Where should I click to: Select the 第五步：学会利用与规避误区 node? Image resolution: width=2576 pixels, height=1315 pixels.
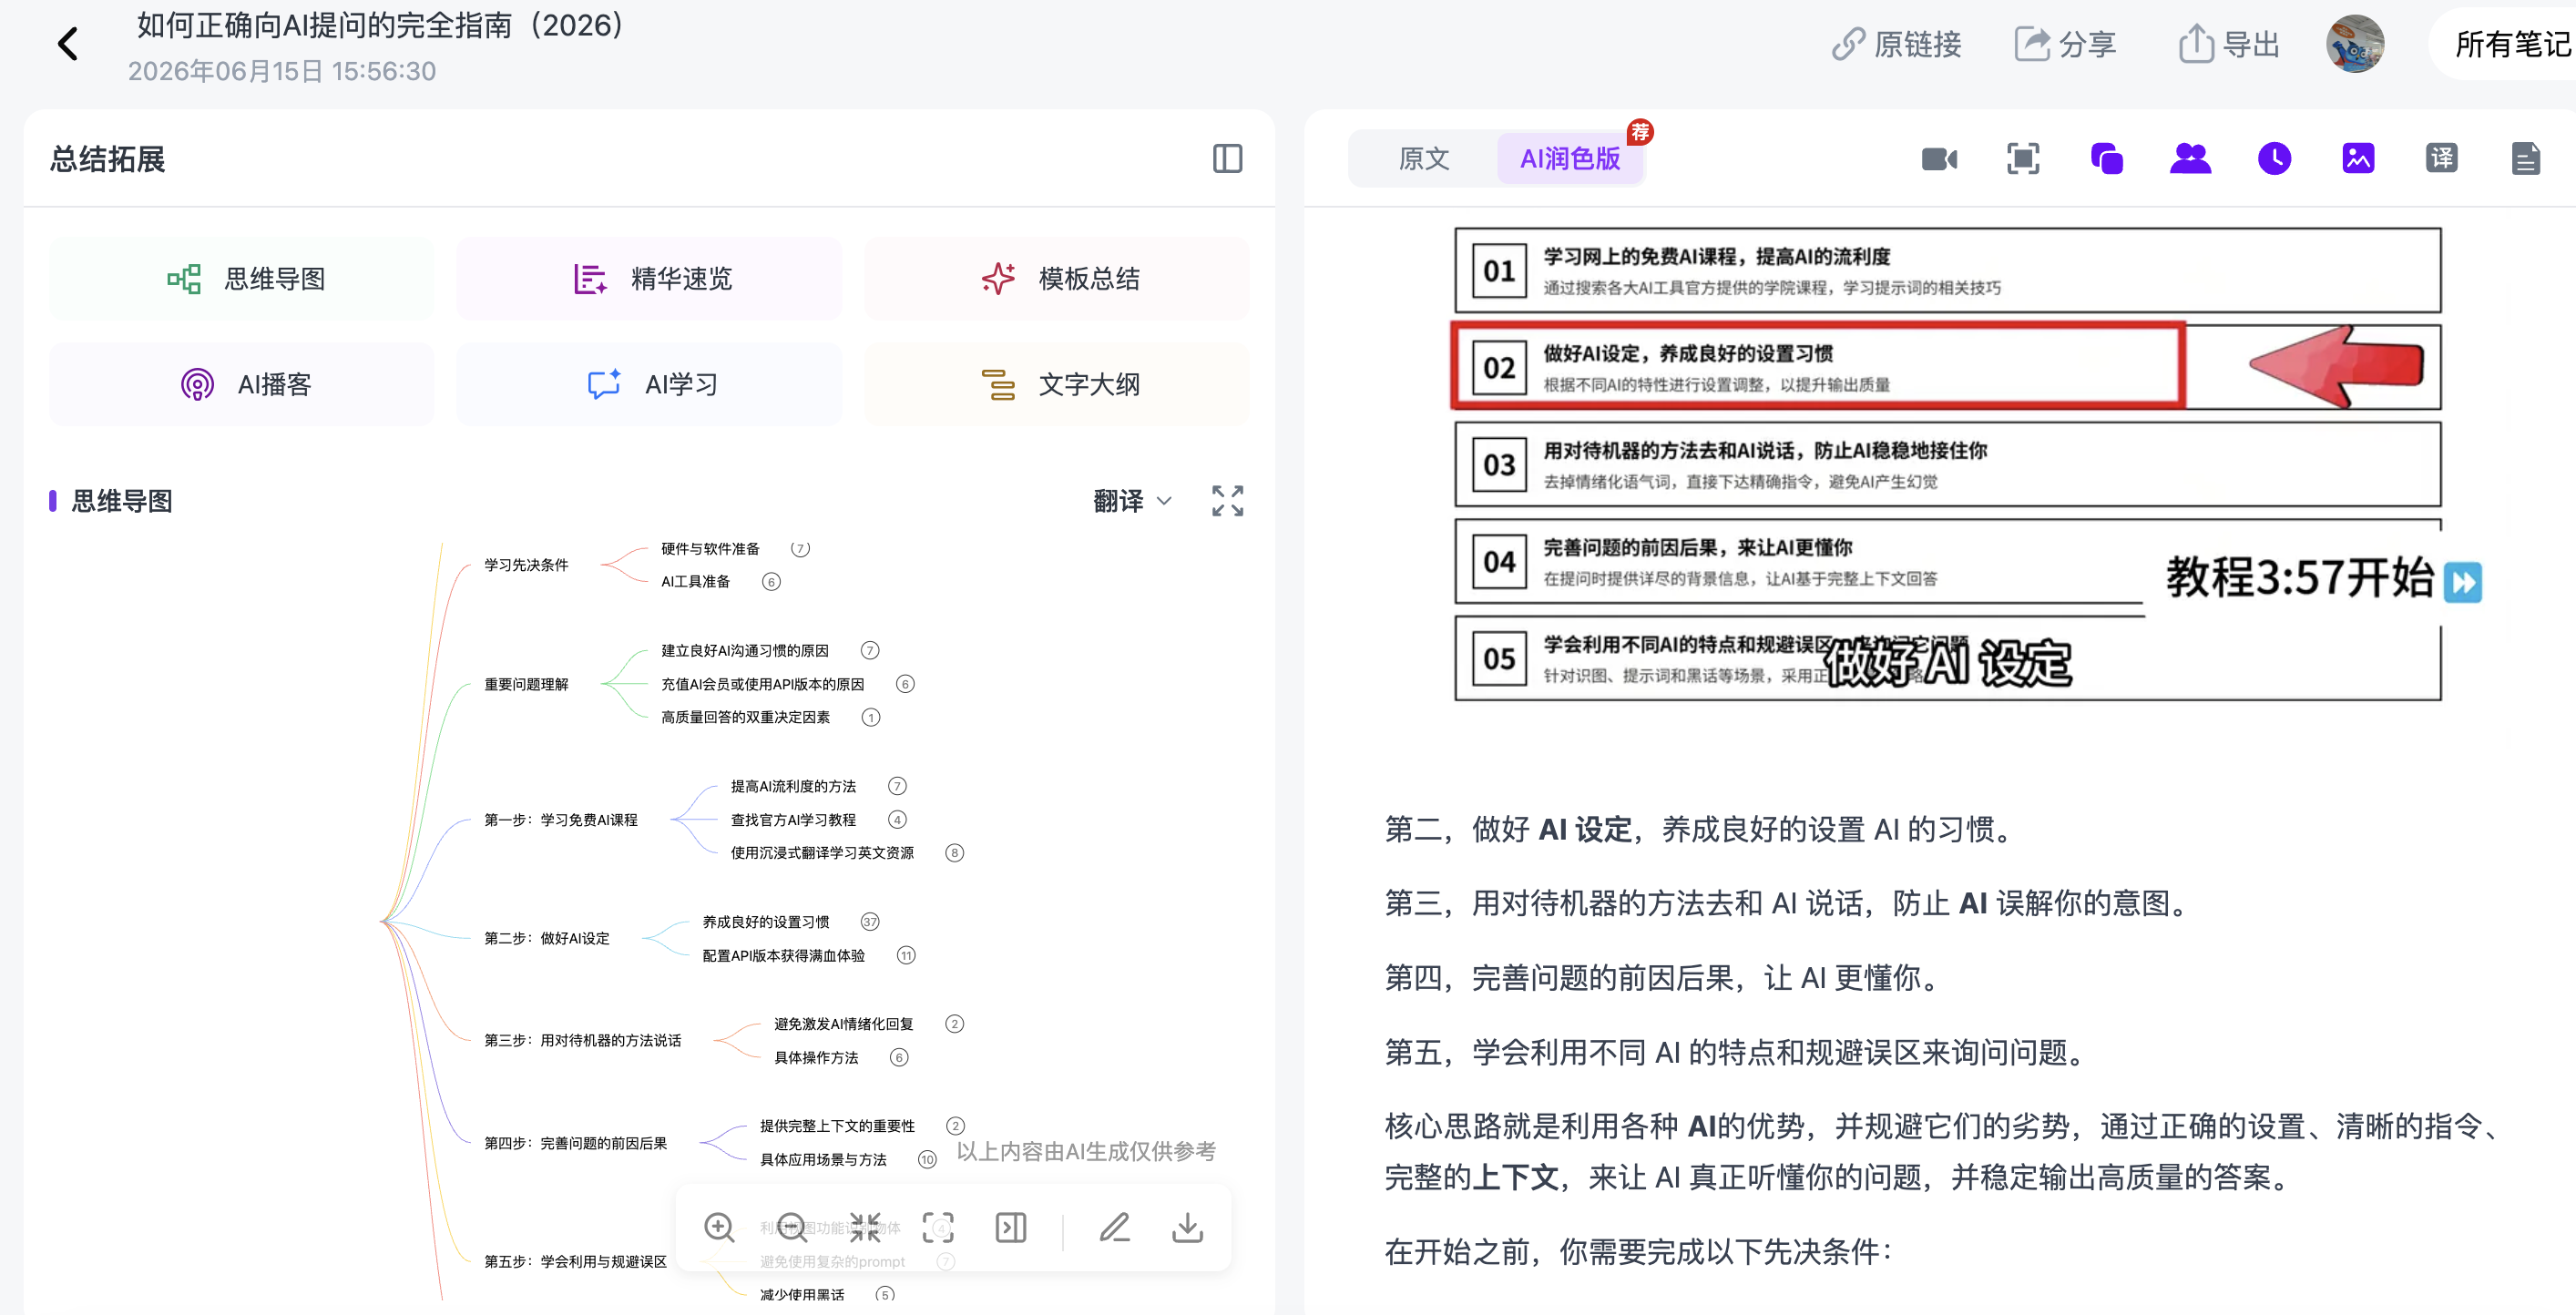[576, 1262]
